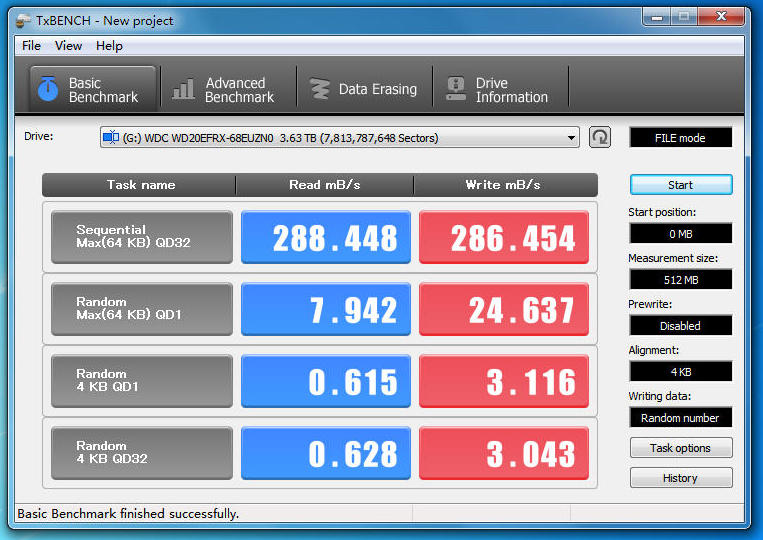Click the Basic Benchmark stopwatch icon

pos(48,89)
